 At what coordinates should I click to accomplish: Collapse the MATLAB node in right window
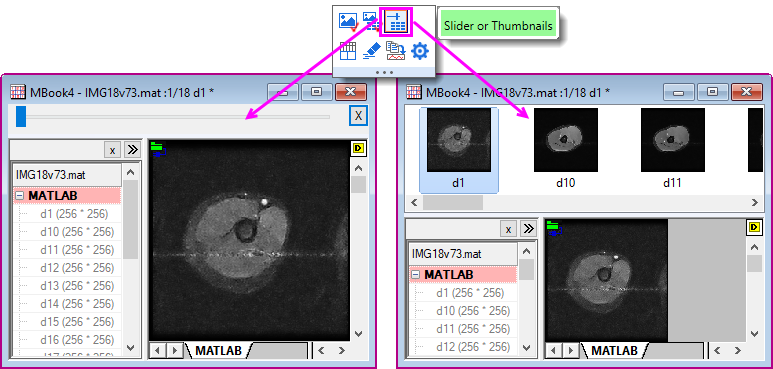pos(416,274)
